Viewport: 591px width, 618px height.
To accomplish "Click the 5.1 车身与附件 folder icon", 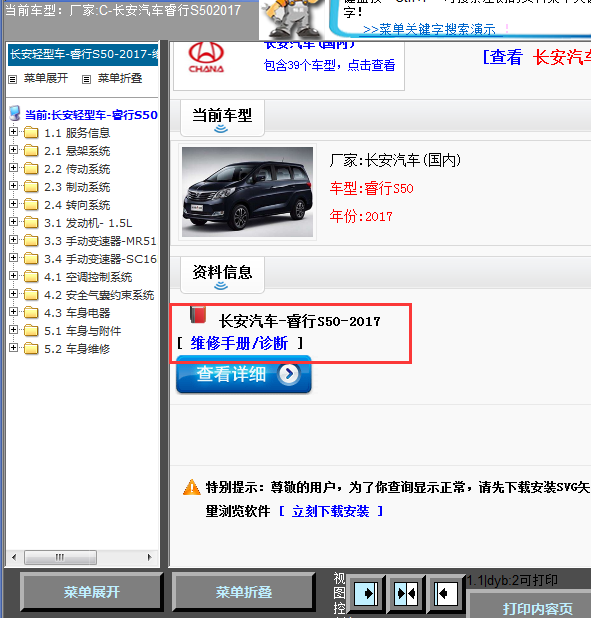I will point(31,331).
